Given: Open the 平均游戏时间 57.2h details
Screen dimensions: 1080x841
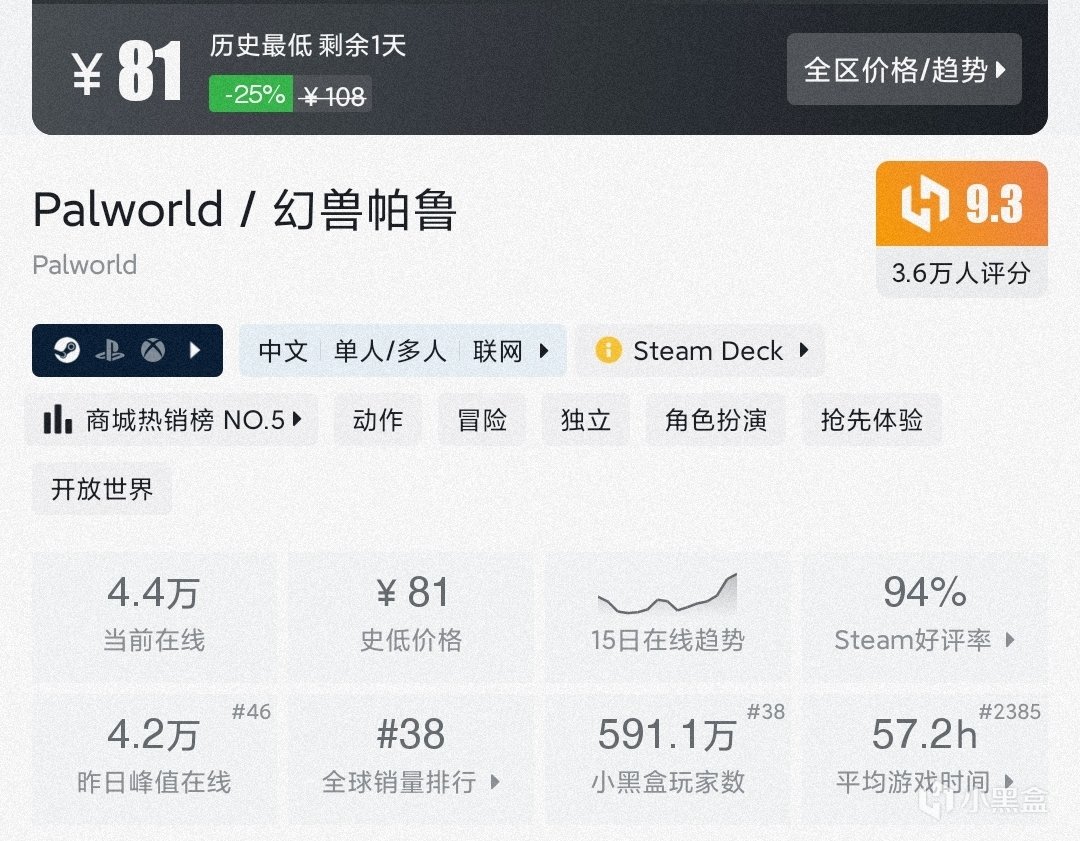Looking at the screenshot, I should point(925,758).
